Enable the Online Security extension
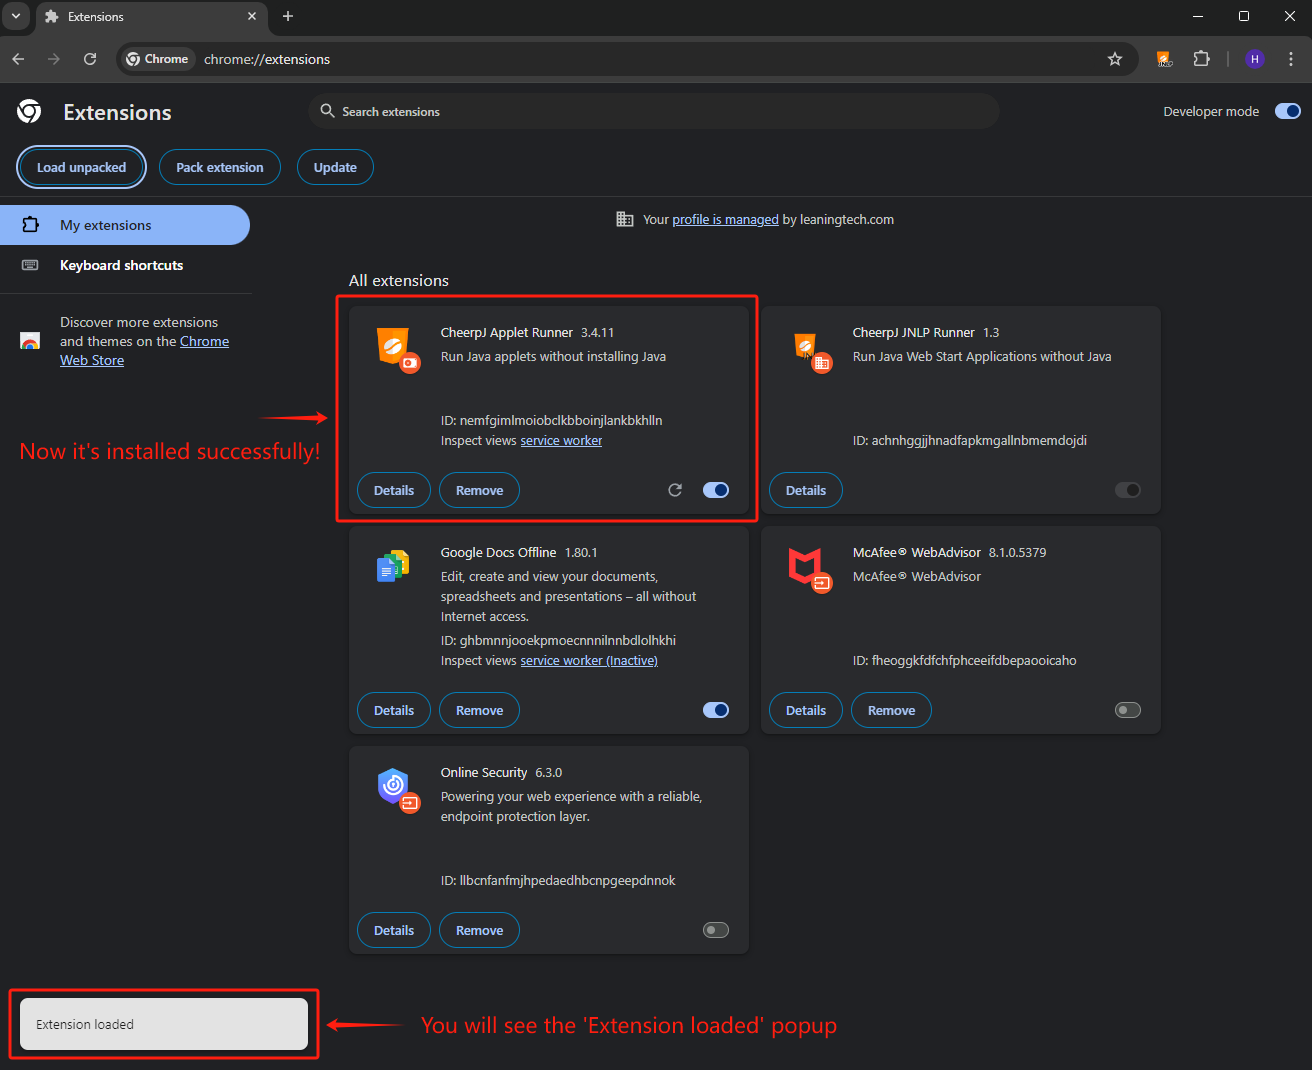Screen dimensions: 1312x1070 716,930
